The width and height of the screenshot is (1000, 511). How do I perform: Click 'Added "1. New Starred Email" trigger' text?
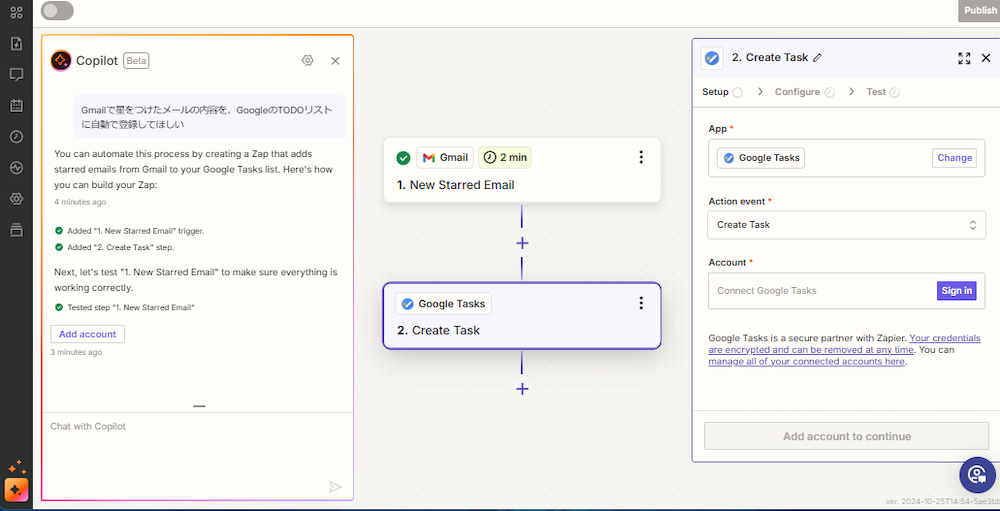tap(135, 231)
